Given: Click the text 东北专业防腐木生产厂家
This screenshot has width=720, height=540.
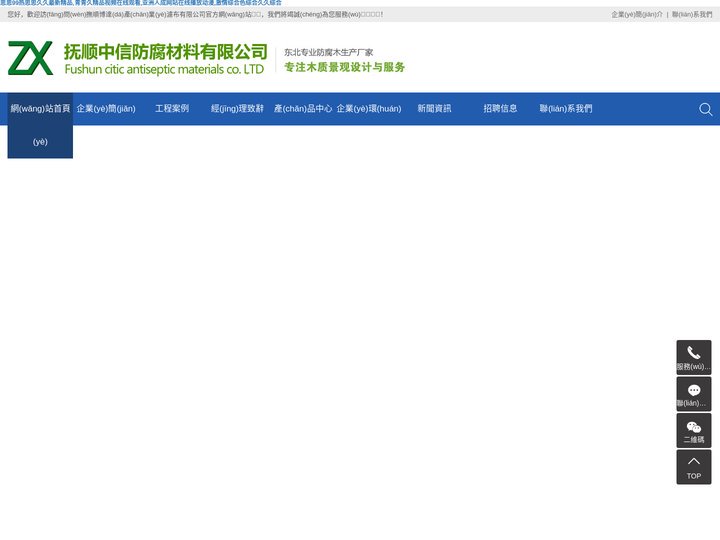Looking at the screenshot, I should pos(329,52).
